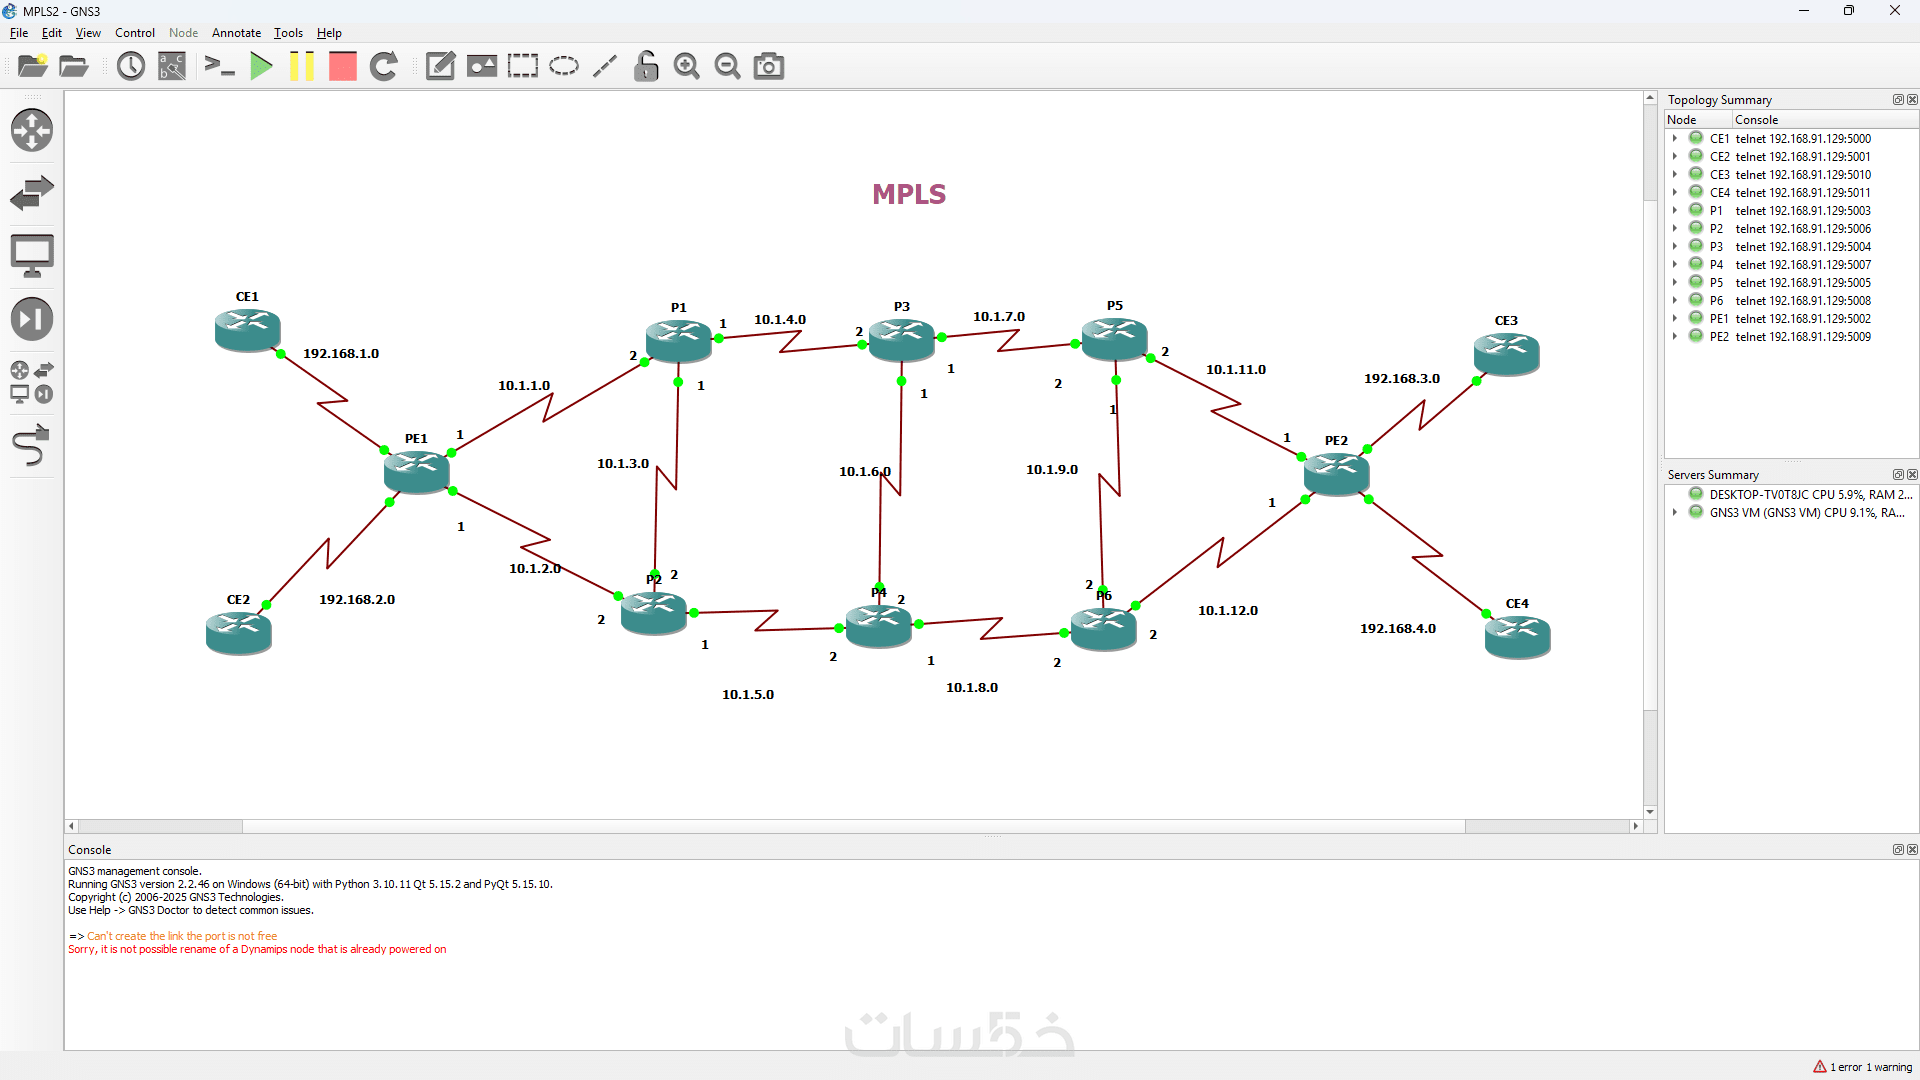Image resolution: width=1920 pixels, height=1080 pixels.
Task: Click the reload all nodes icon
Action: point(384,67)
